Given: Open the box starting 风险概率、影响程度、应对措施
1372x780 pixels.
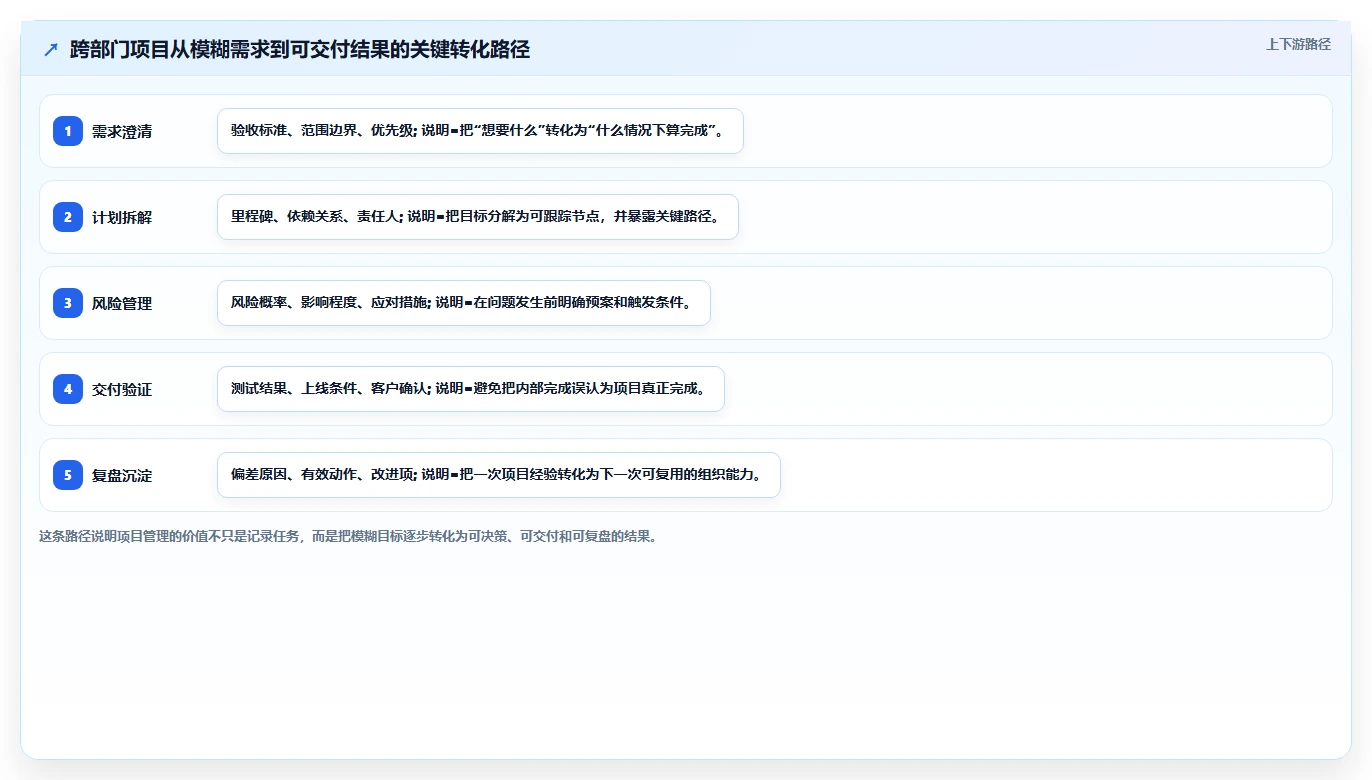Looking at the screenshot, I should click(464, 303).
